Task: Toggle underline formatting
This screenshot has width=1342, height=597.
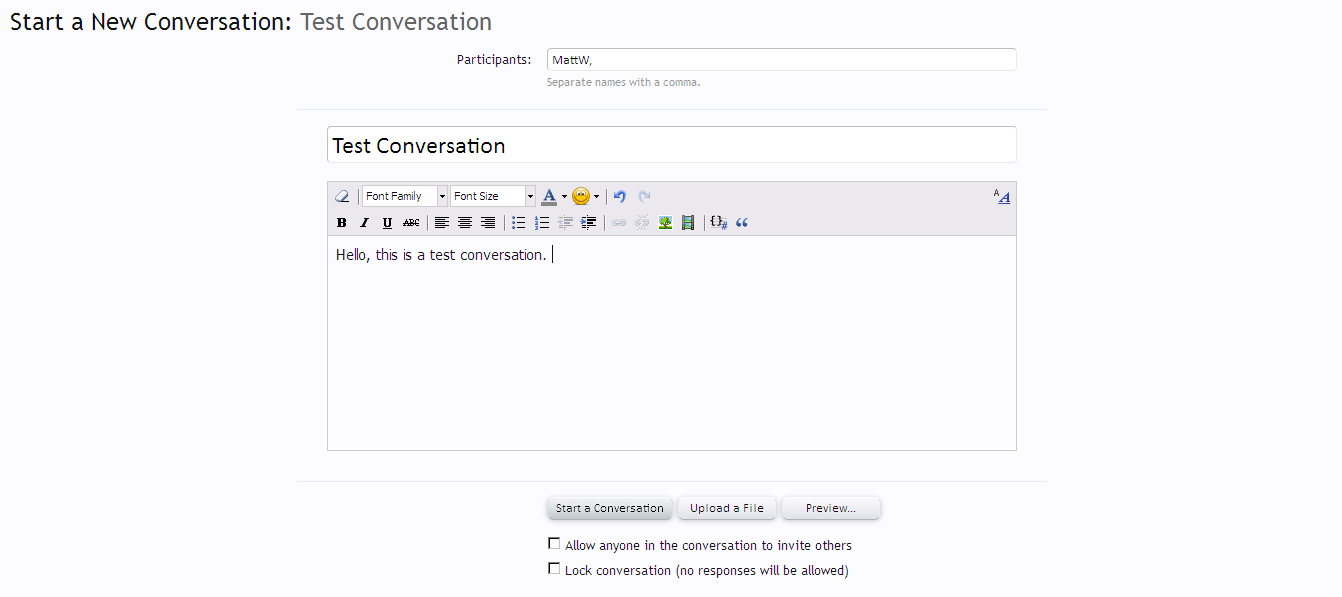Action: tap(388, 222)
